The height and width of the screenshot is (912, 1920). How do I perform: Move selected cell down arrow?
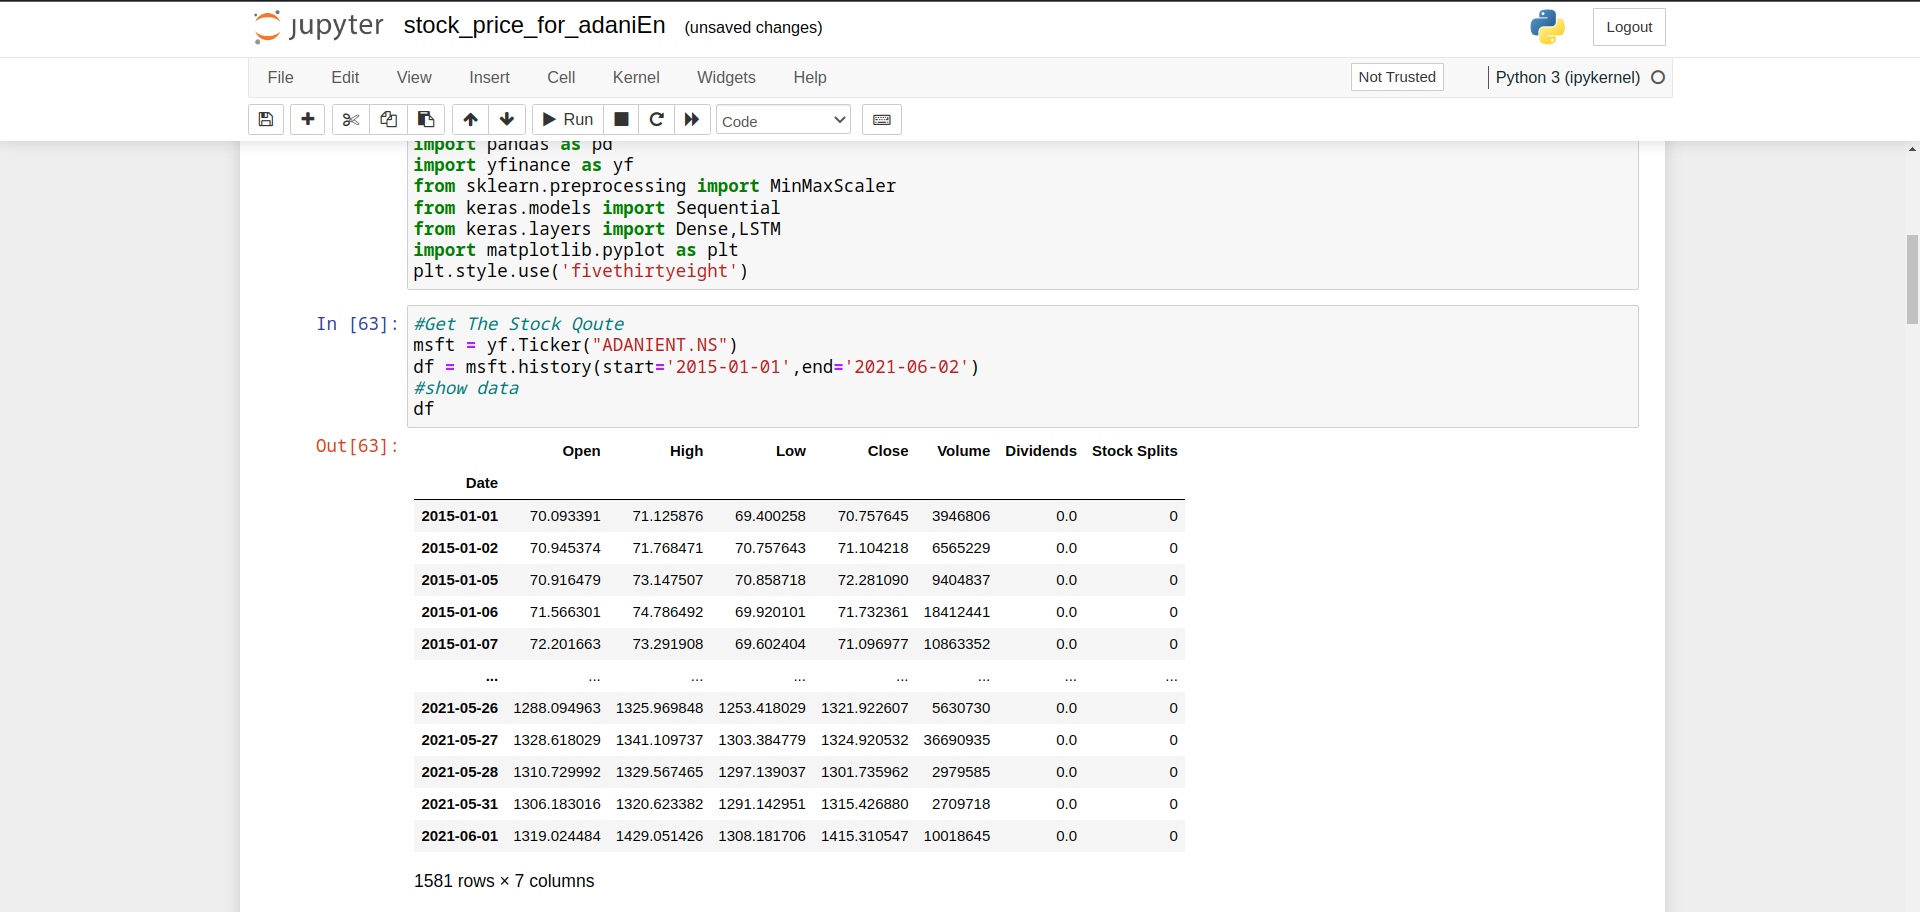point(507,120)
